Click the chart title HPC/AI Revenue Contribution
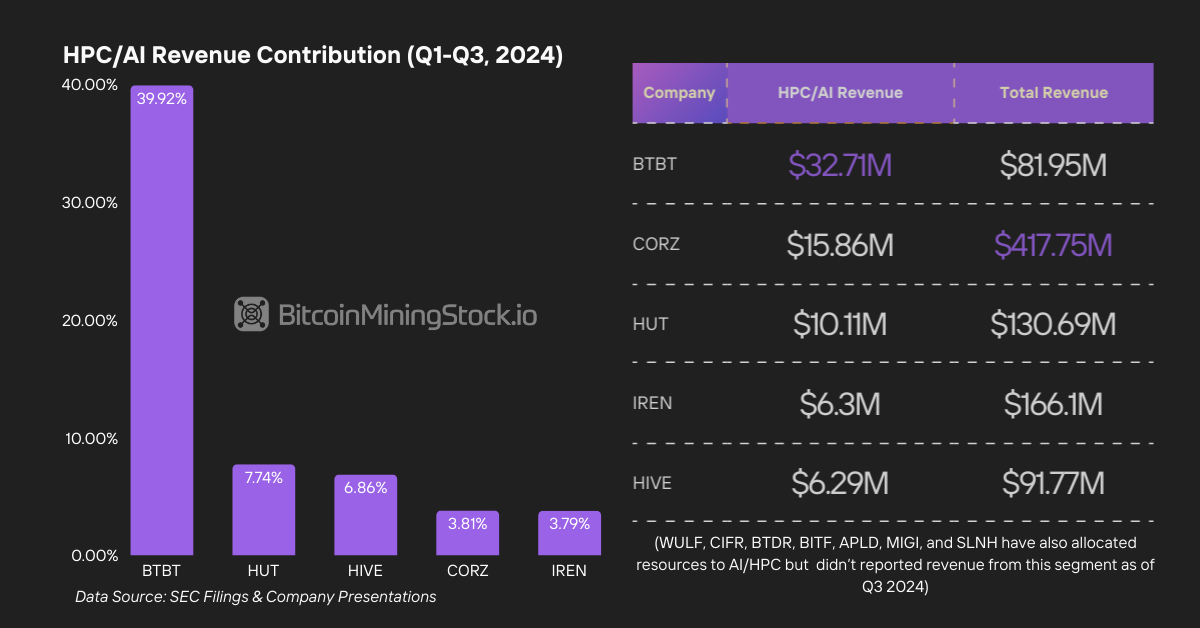Image resolution: width=1200 pixels, height=628 pixels. (313, 55)
